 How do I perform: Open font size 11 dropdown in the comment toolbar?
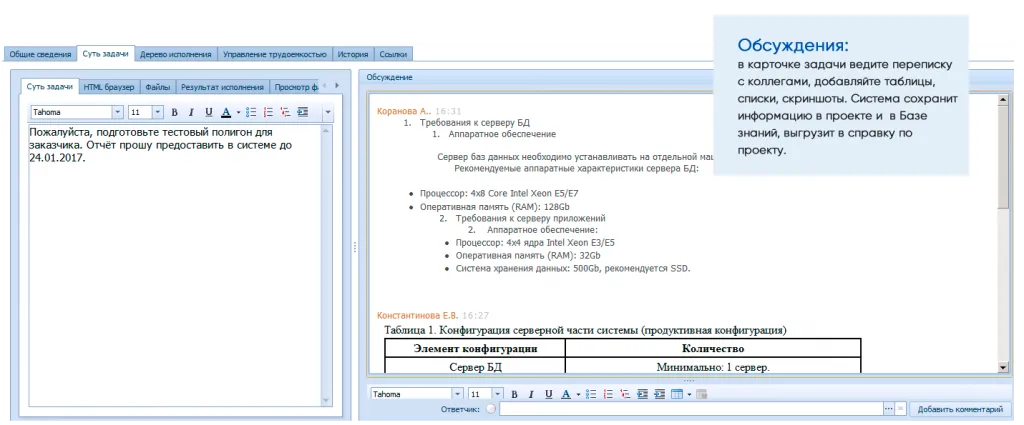[x=499, y=394]
